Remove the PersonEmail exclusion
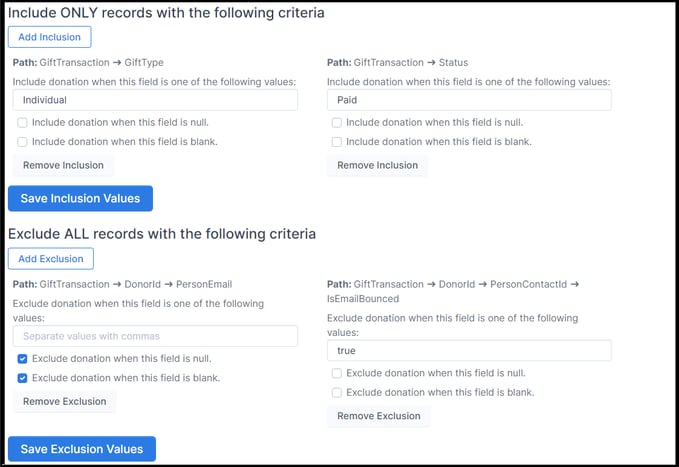This screenshot has width=679, height=467. pos(65,402)
